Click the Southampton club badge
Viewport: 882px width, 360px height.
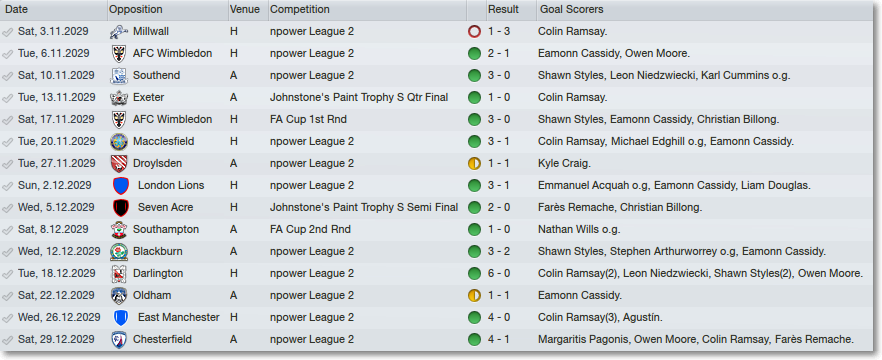pyautogui.click(x=119, y=230)
